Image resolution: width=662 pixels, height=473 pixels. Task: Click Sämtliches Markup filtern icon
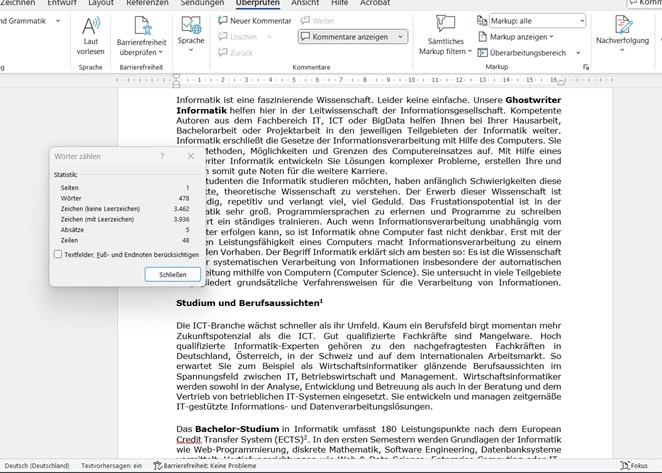tap(445, 24)
